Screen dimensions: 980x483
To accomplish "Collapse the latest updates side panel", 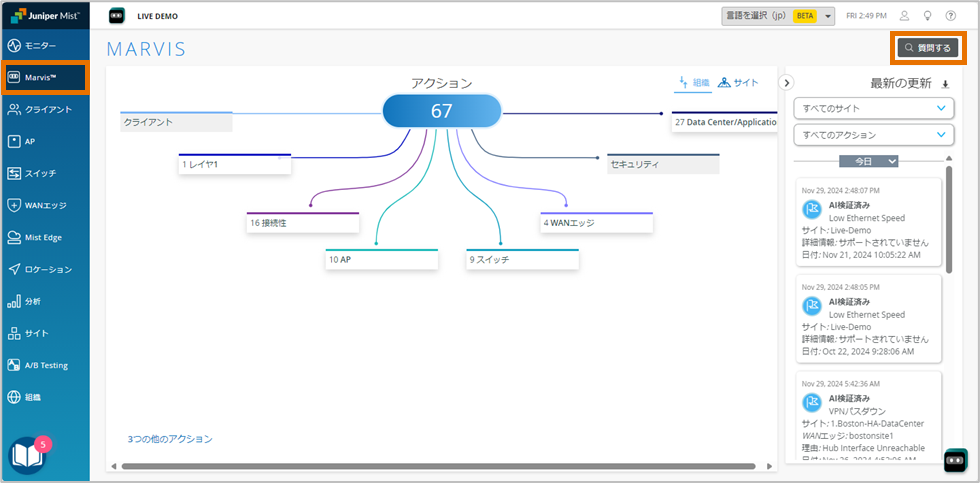I will point(786,83).
